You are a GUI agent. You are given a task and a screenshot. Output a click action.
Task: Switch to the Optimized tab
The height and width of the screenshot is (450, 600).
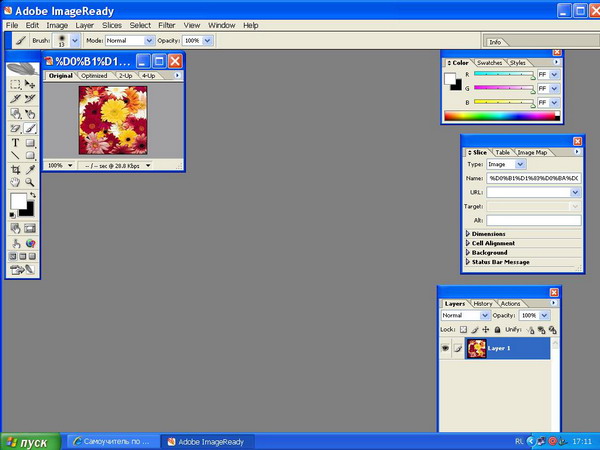[x=94, y=75]
